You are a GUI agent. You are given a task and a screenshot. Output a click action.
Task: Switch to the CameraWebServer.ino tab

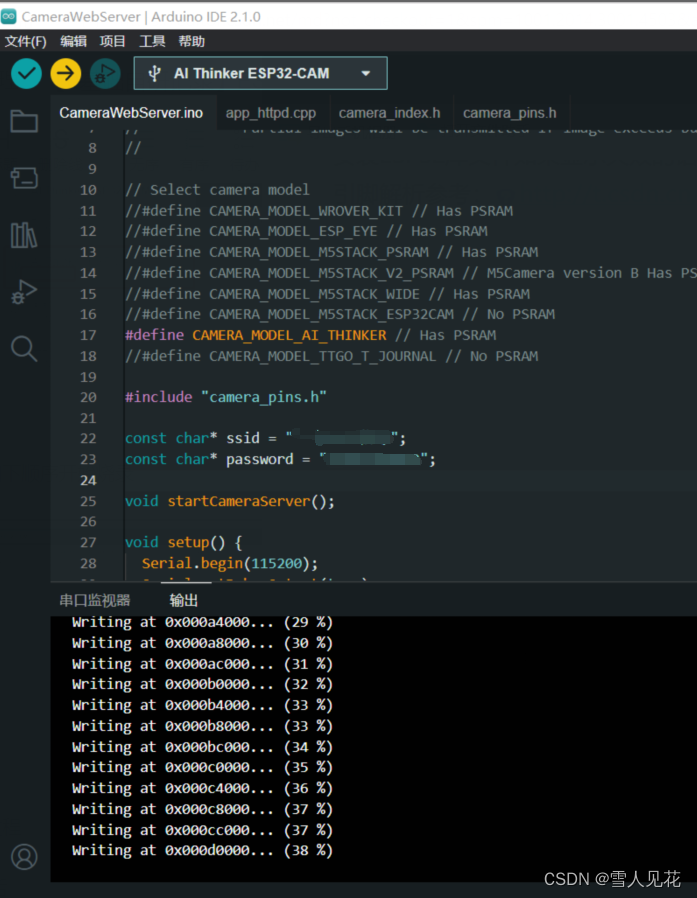tap(131, 113)
